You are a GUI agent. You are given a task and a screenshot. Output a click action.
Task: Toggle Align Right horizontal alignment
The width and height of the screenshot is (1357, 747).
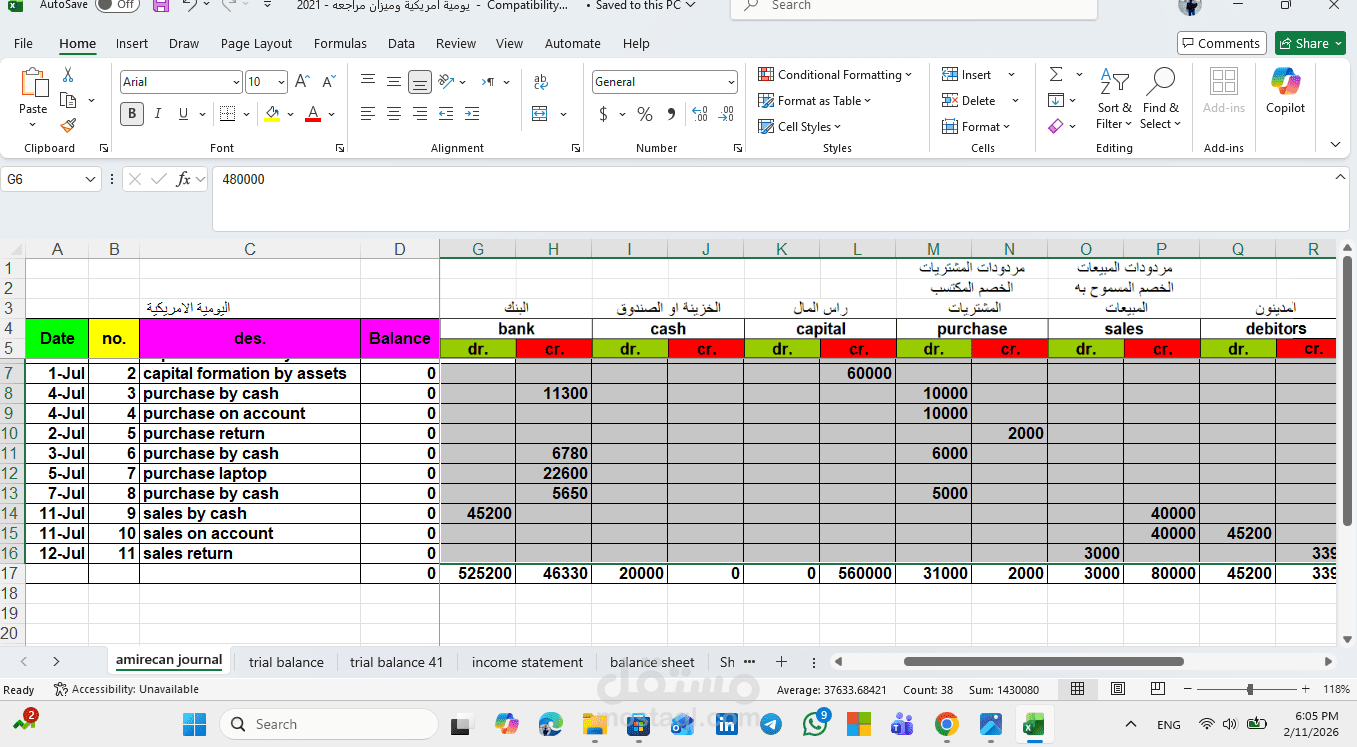(420, 114)
